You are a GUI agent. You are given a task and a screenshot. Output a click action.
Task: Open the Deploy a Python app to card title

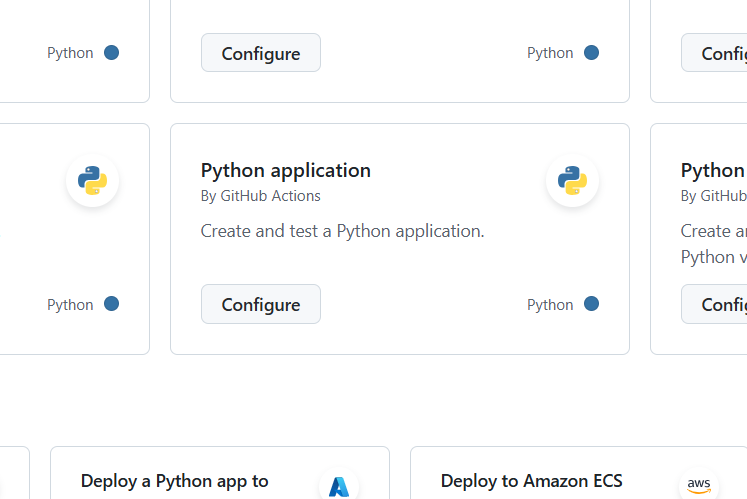(175, 481)
